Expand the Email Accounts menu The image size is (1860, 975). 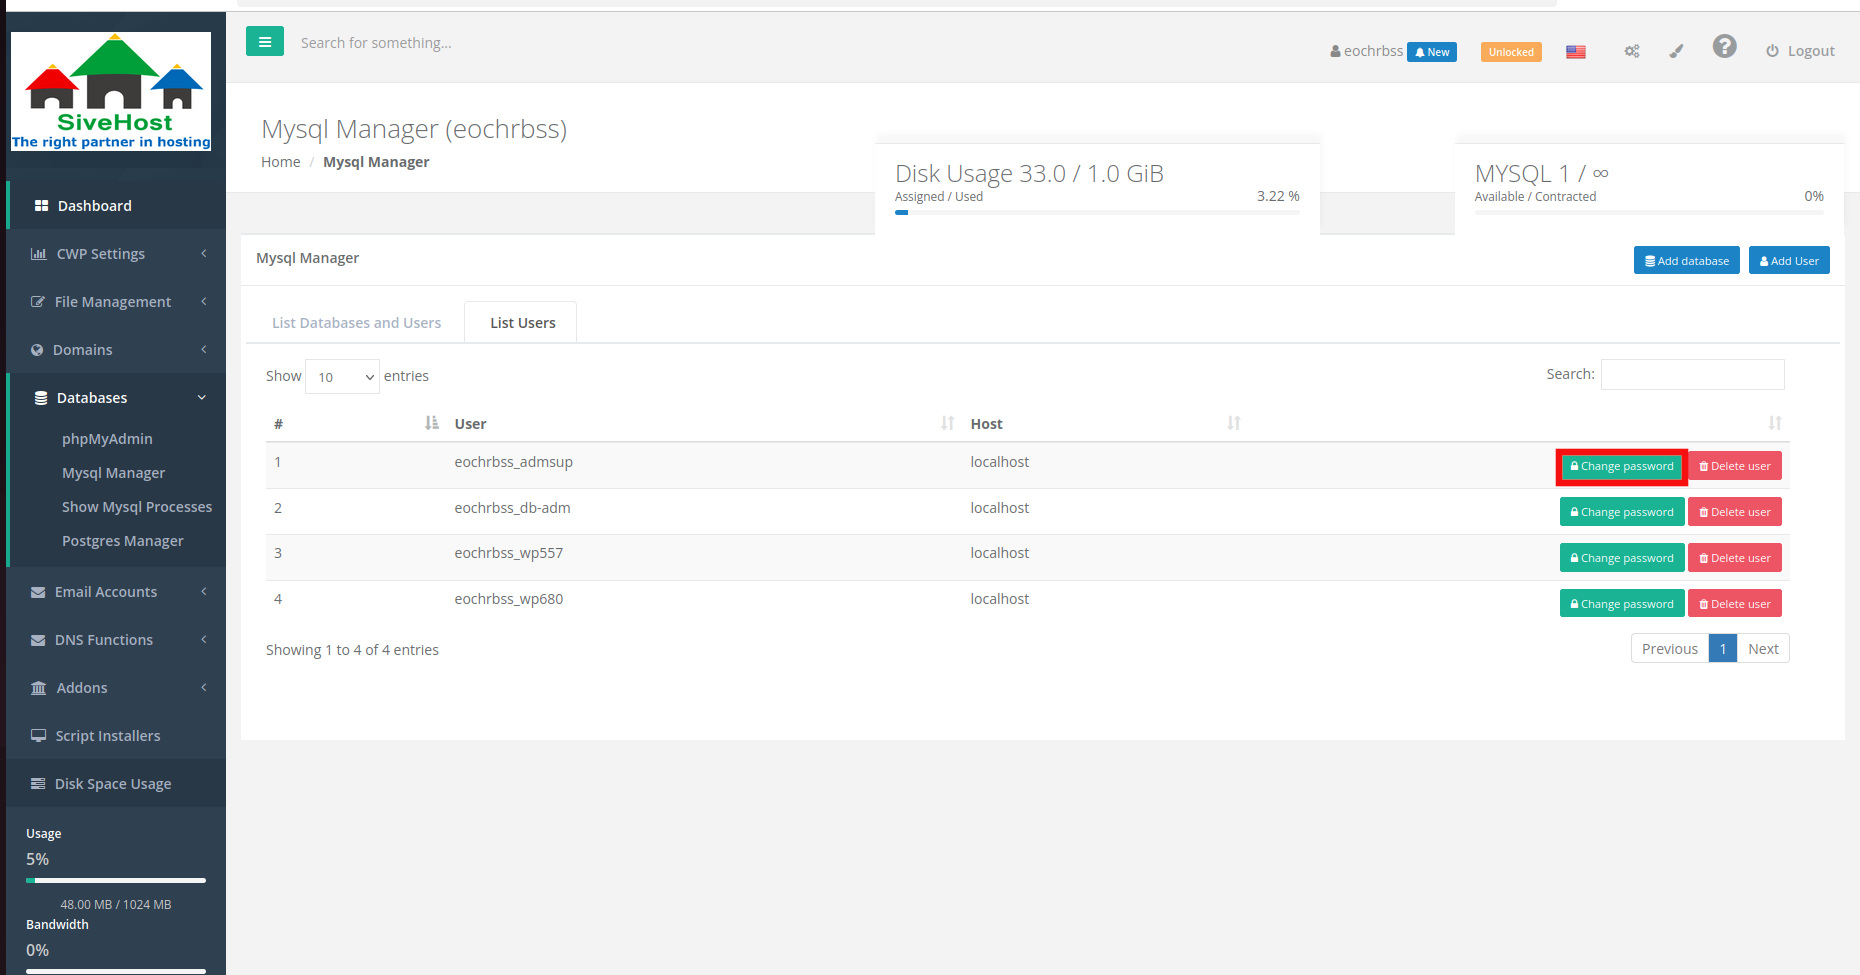click(116, 591)
